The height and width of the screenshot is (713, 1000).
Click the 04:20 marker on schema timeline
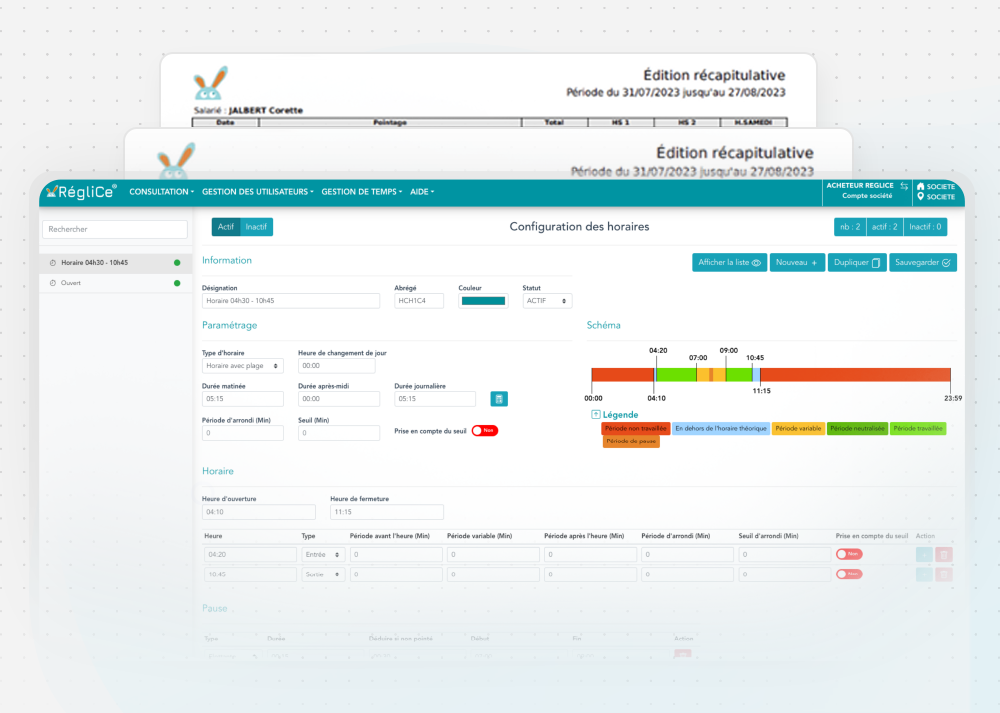(x=658, y=351)
